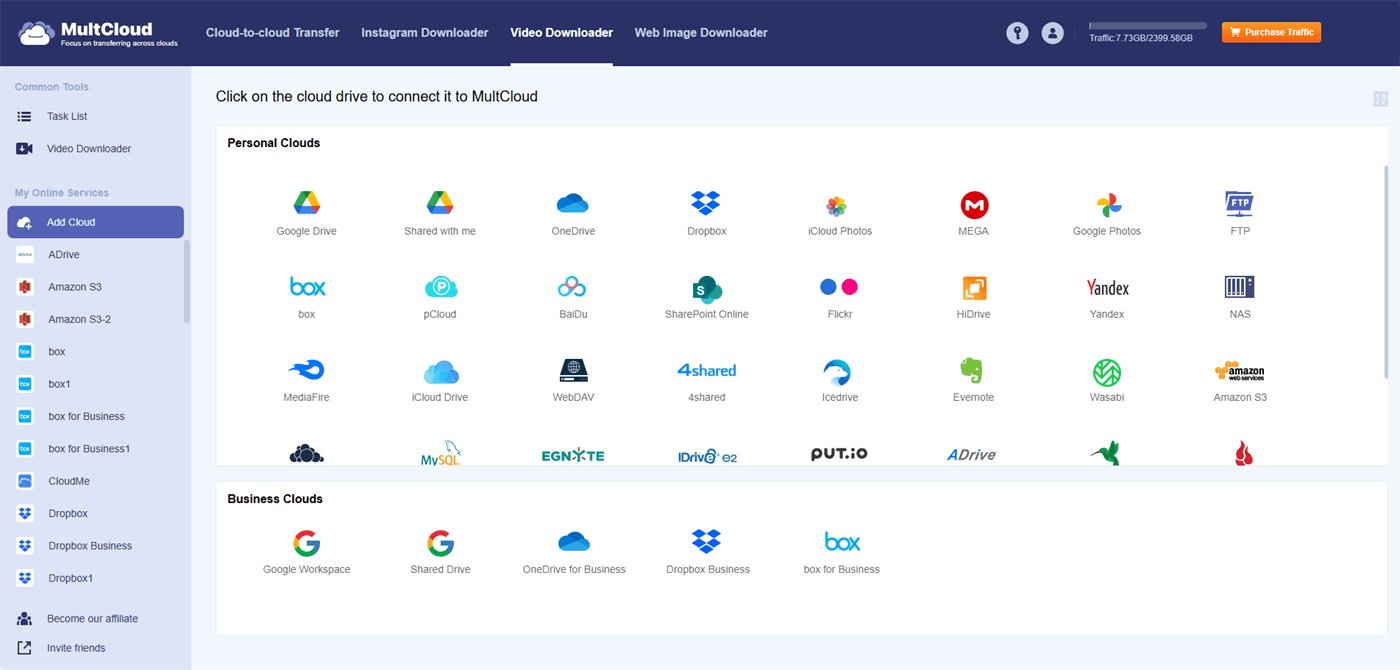Add SharePoint Online cloud

[x=706, y=288]
